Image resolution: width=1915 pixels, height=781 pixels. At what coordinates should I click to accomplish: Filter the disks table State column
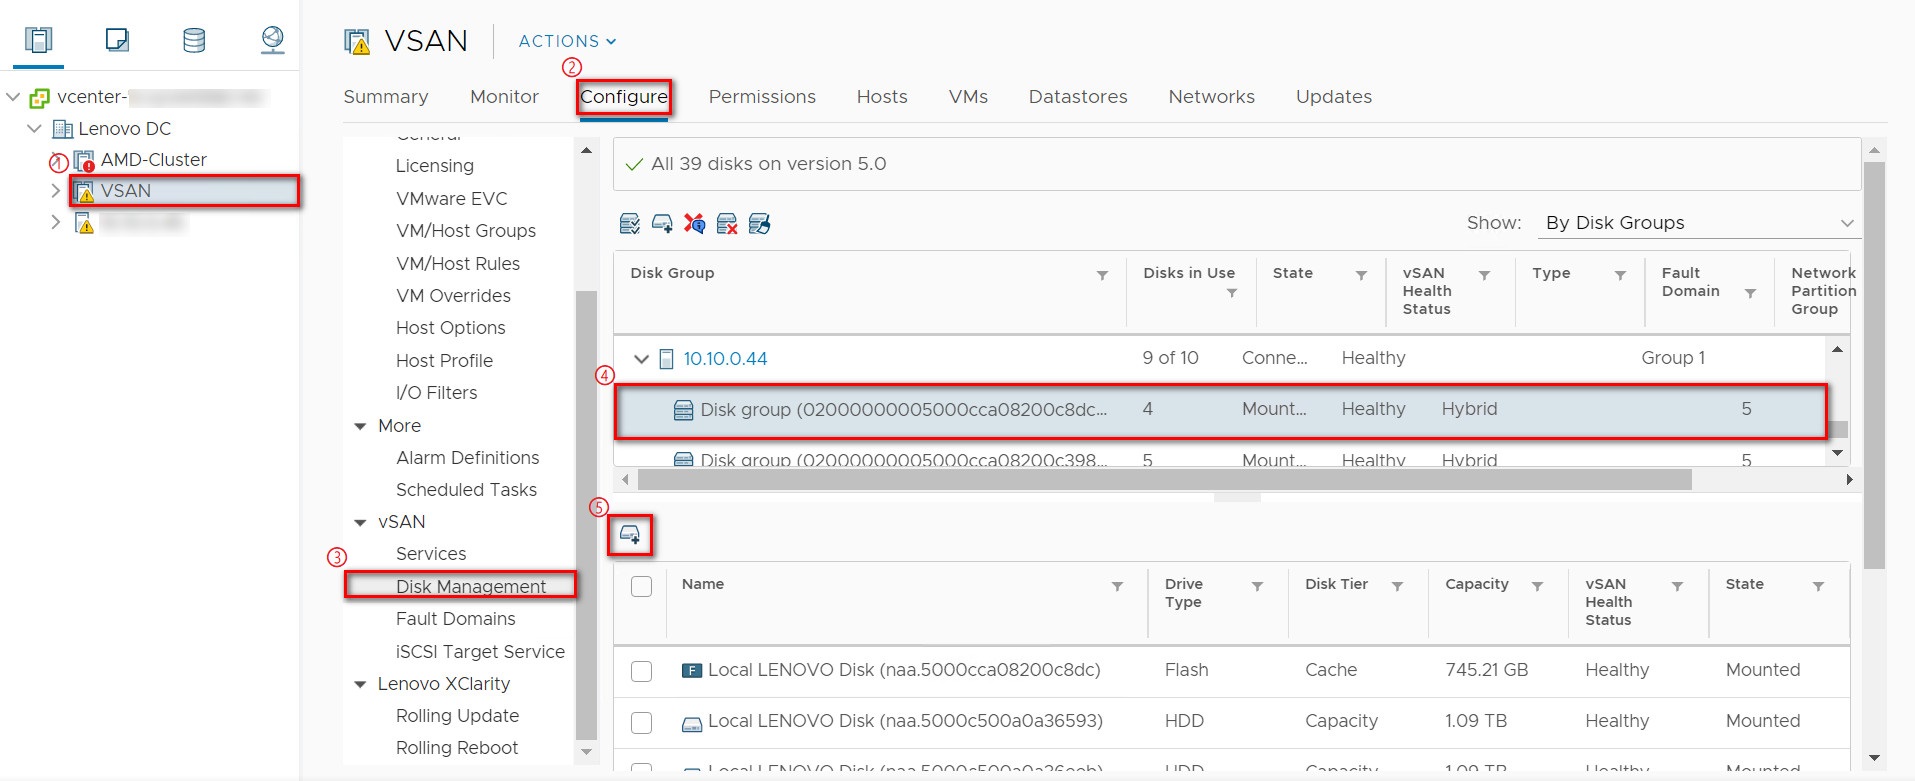coord(1818,586)
